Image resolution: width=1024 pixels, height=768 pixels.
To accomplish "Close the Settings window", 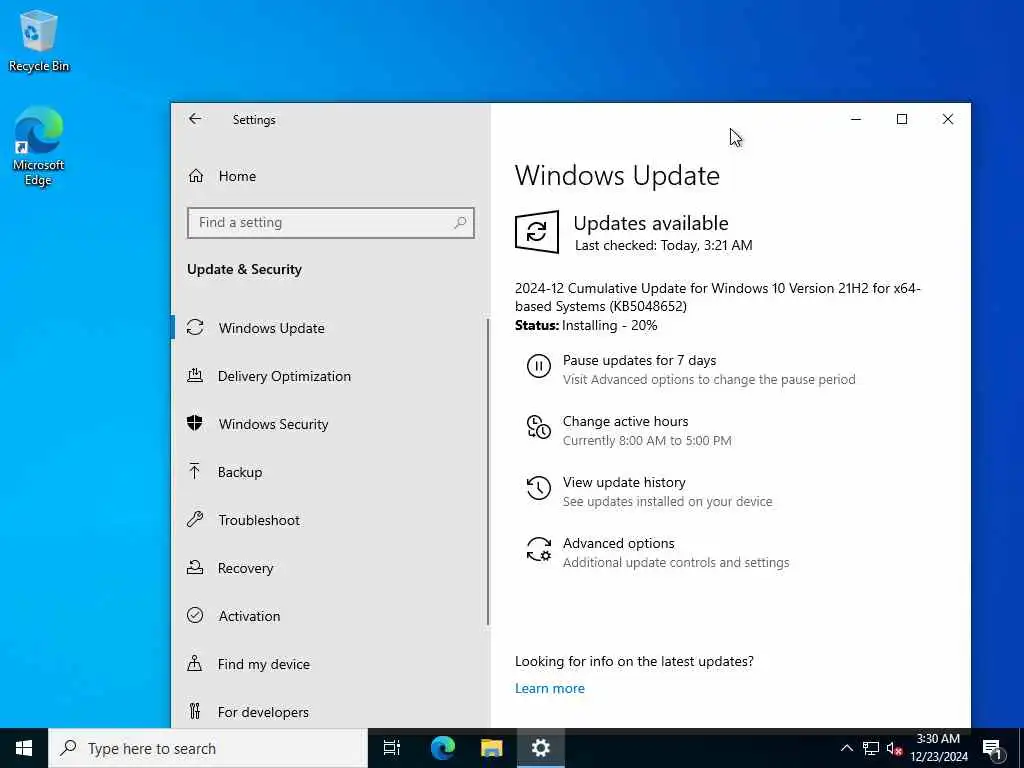I will pyautogui.click(x=948, y=119).
